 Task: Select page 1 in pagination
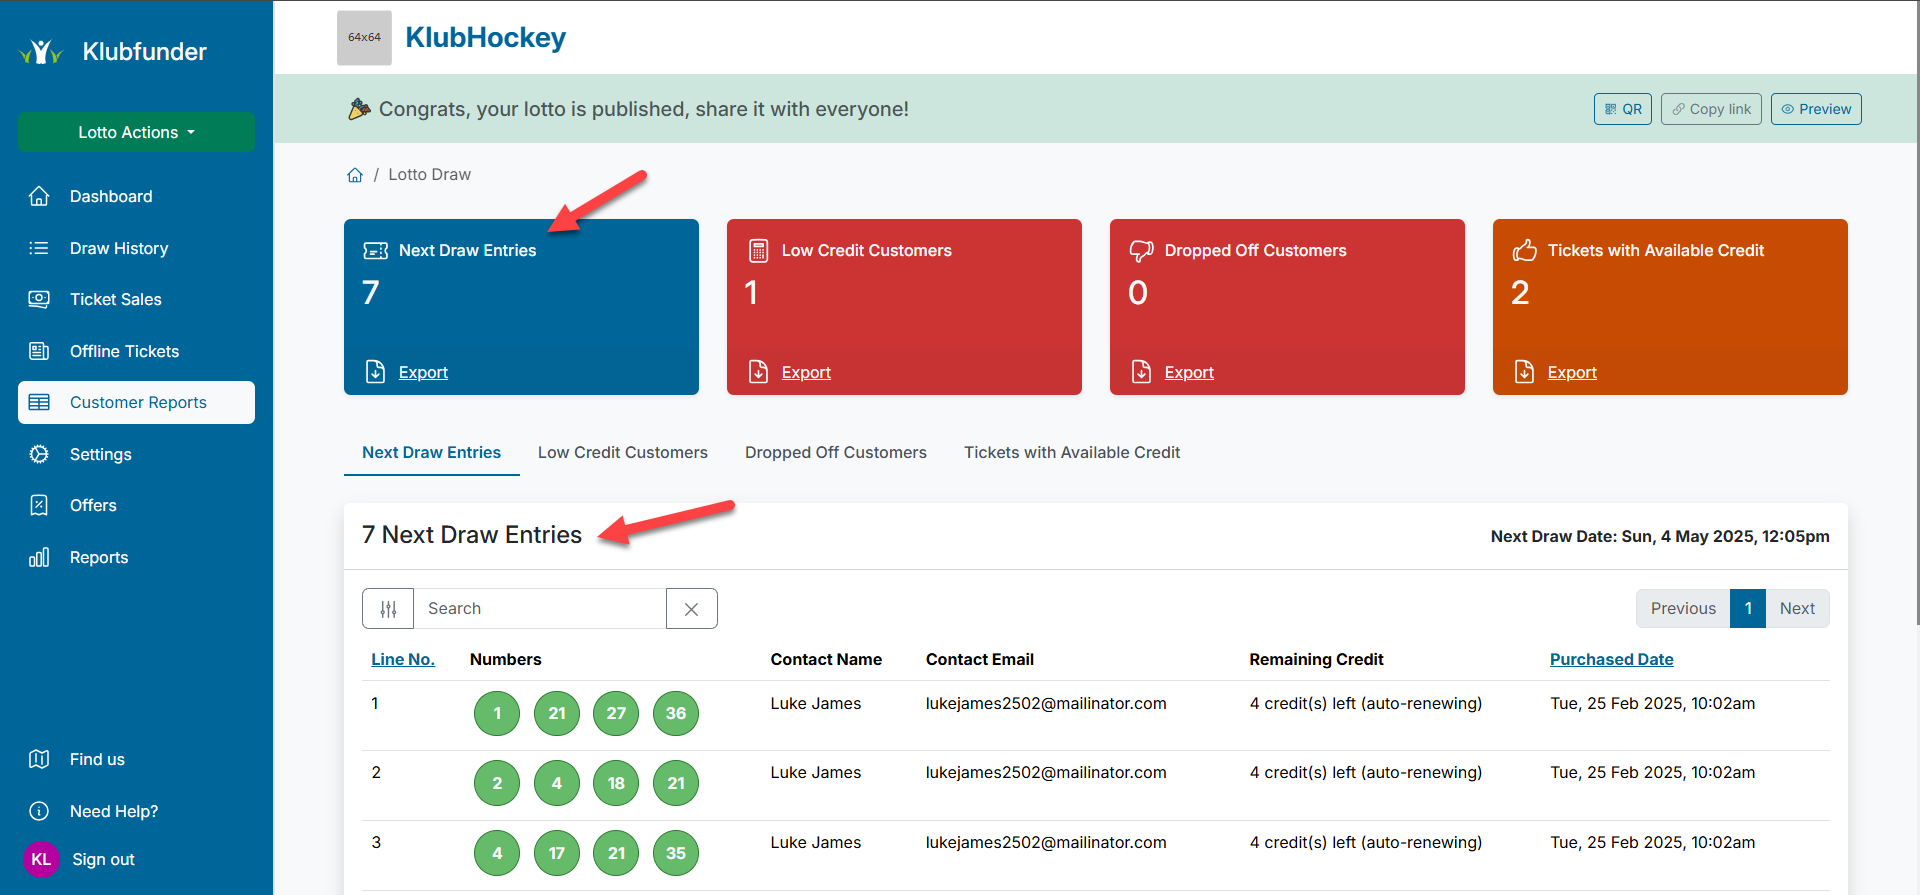point(1748,608)
